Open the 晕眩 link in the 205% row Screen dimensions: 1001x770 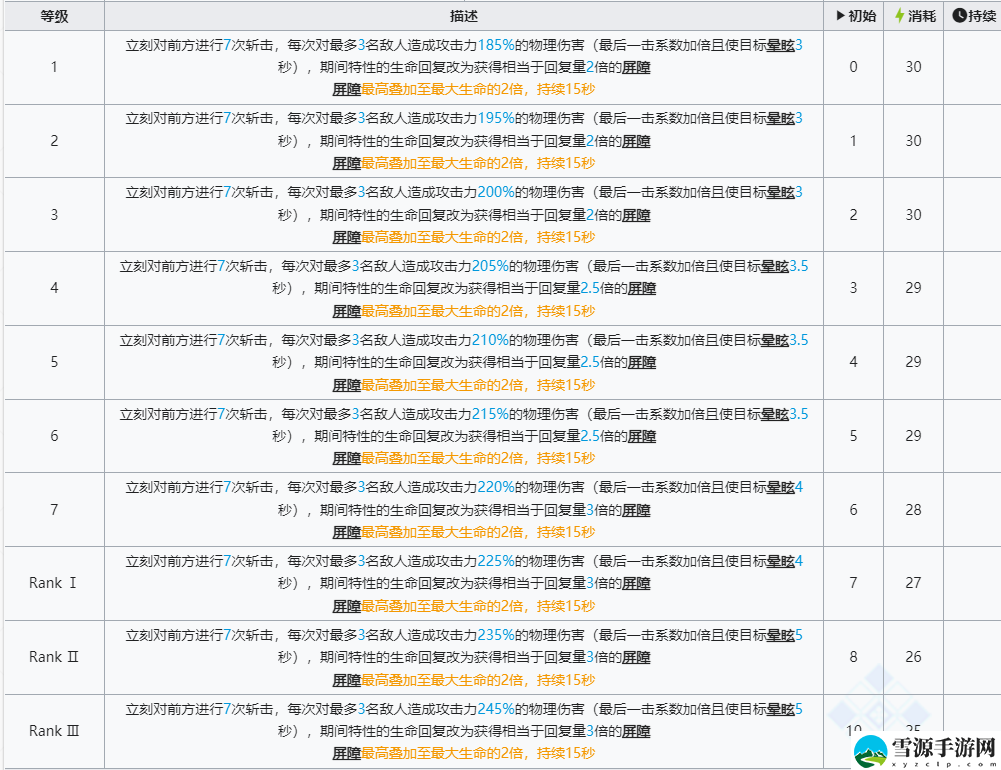pyautogui.click(x=775, y=266)
